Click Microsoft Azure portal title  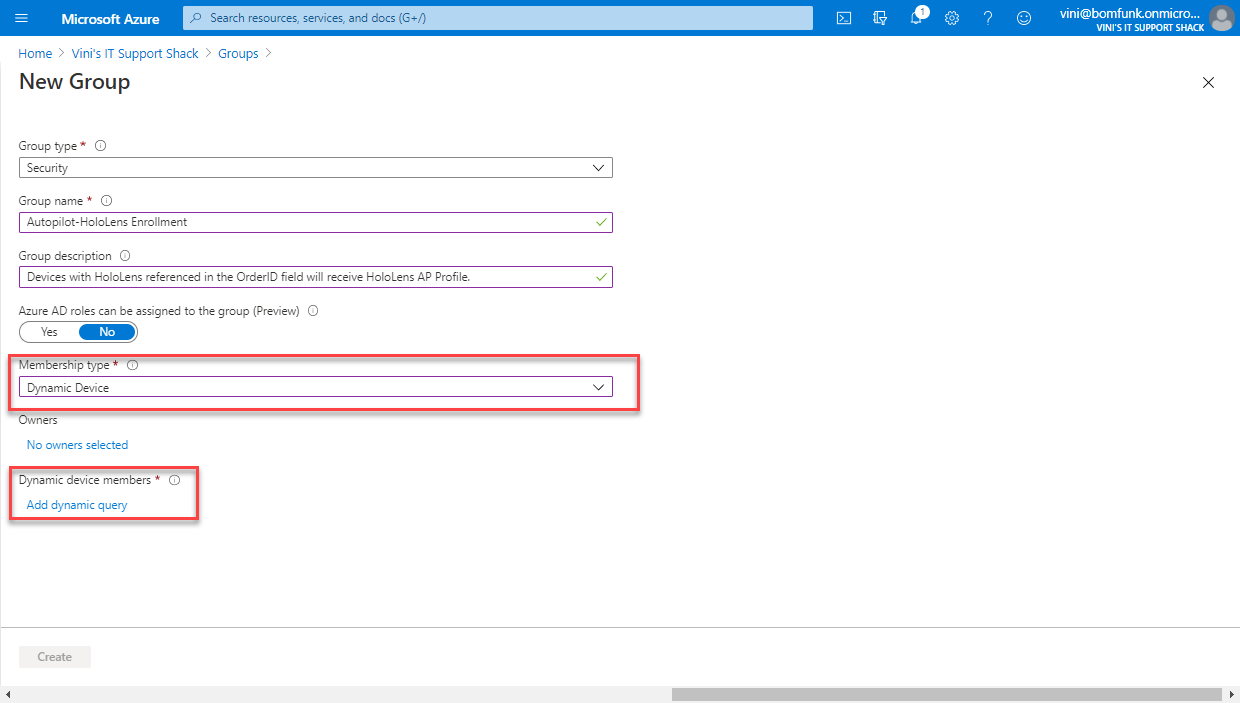[x=110, y=18]
